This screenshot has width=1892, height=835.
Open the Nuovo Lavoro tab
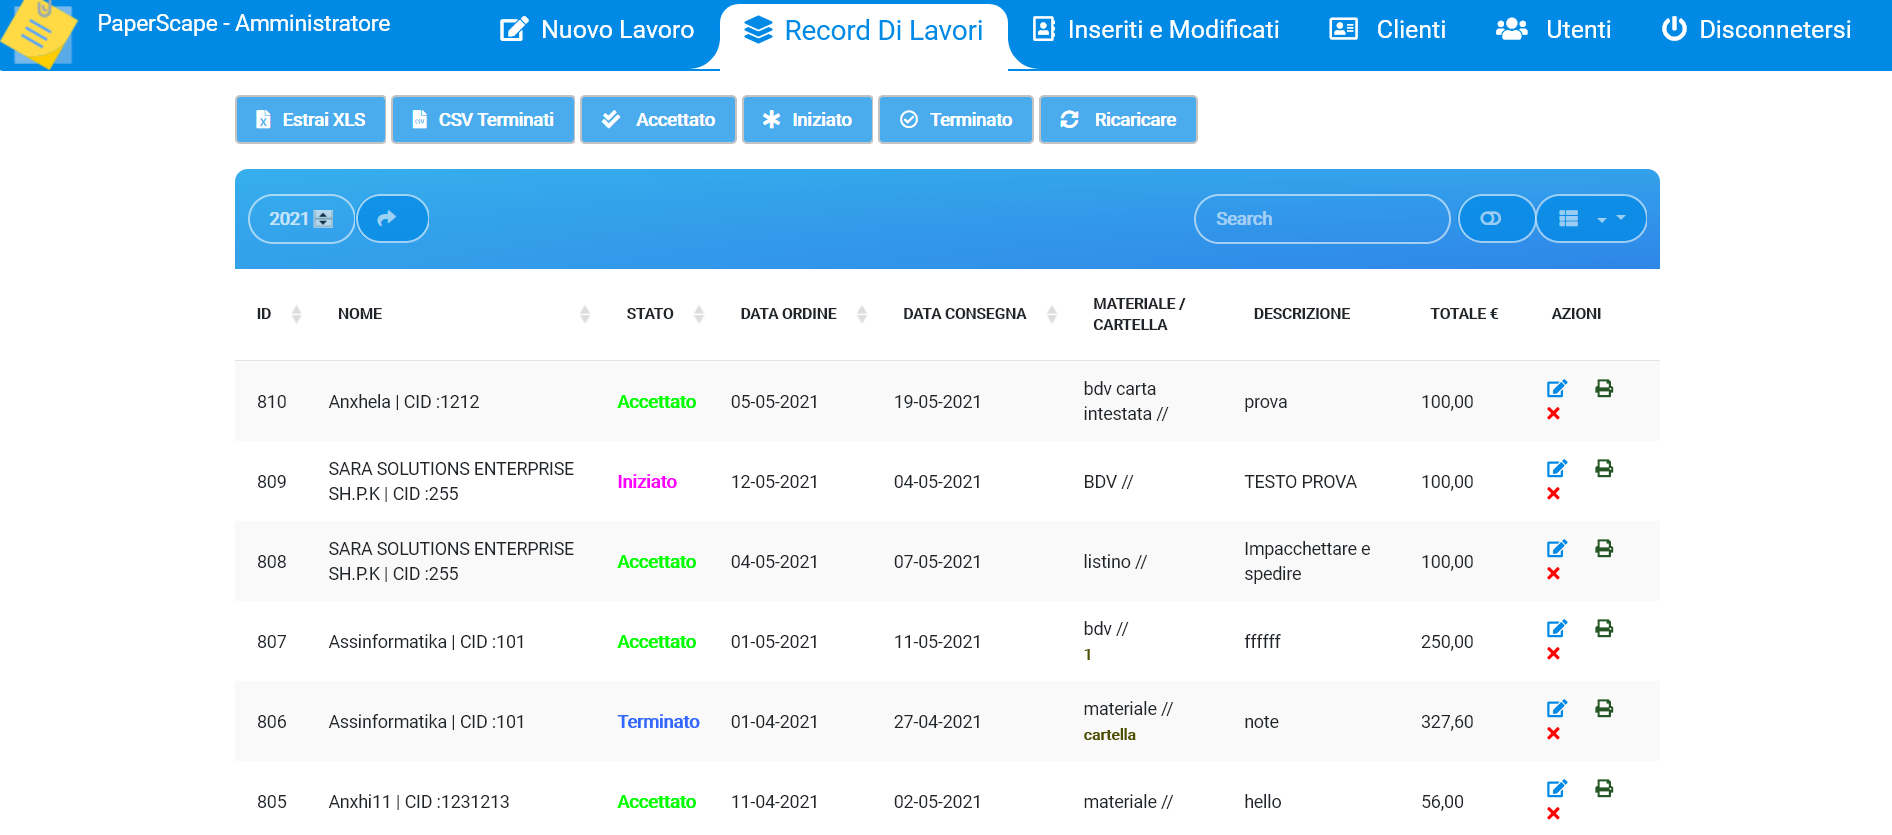pos(597,30)
